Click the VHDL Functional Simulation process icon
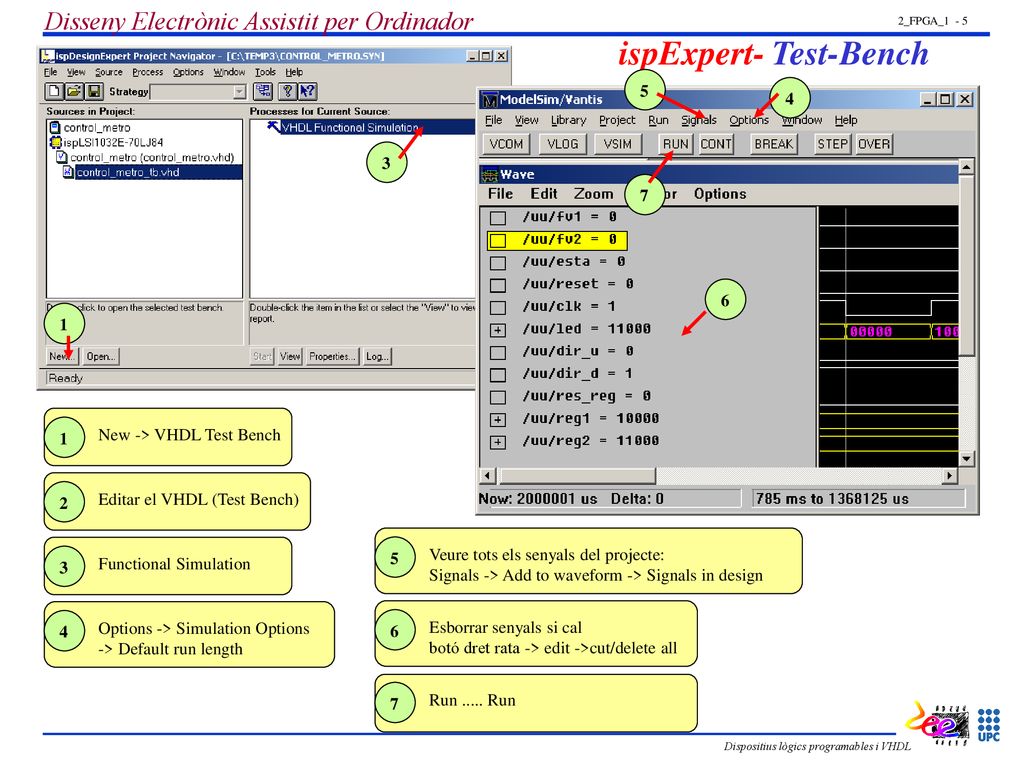 [274, 127]
